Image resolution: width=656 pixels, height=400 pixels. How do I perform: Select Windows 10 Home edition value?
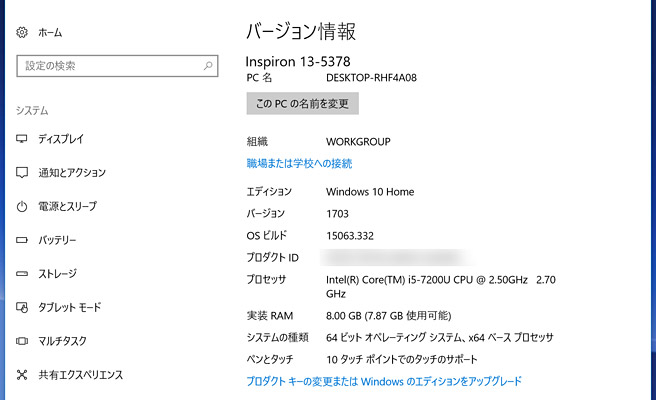click(370, 192)
